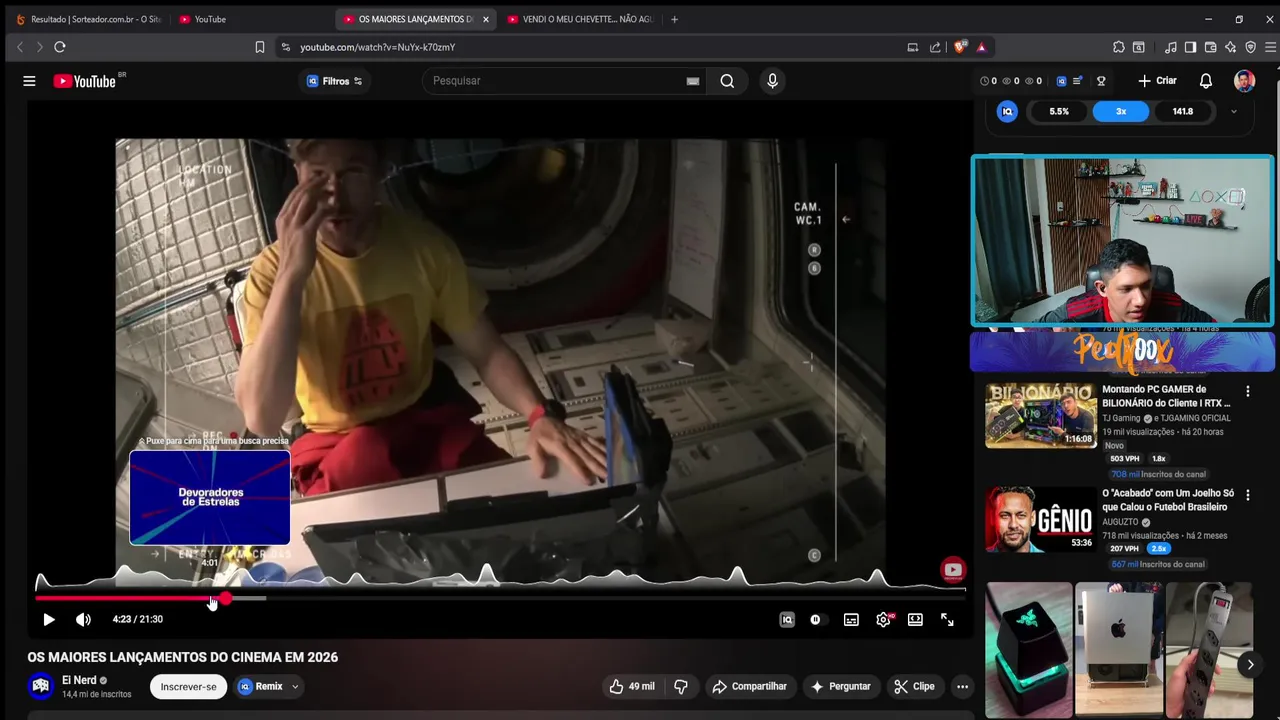Click the round vidIQ badge in stats panel
This screenshot has width=1280, height=720.
point(1007,112)
